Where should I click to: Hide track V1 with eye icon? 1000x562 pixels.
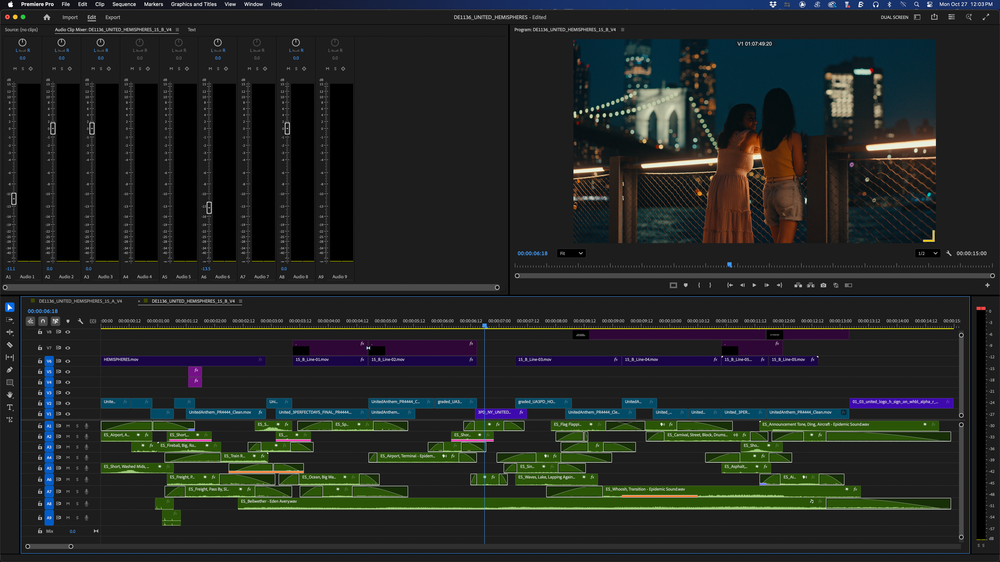pyautogui.click(x=68, y=414)
